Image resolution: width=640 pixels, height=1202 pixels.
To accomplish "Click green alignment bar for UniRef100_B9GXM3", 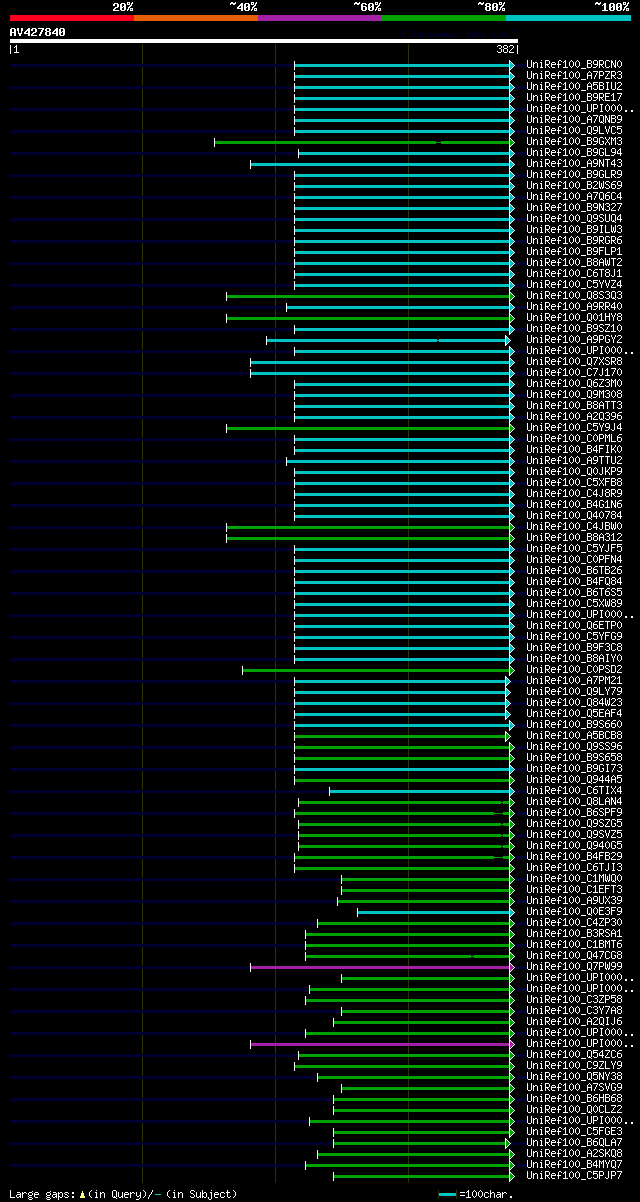I will pyautogui.click(x=364, y=142).
